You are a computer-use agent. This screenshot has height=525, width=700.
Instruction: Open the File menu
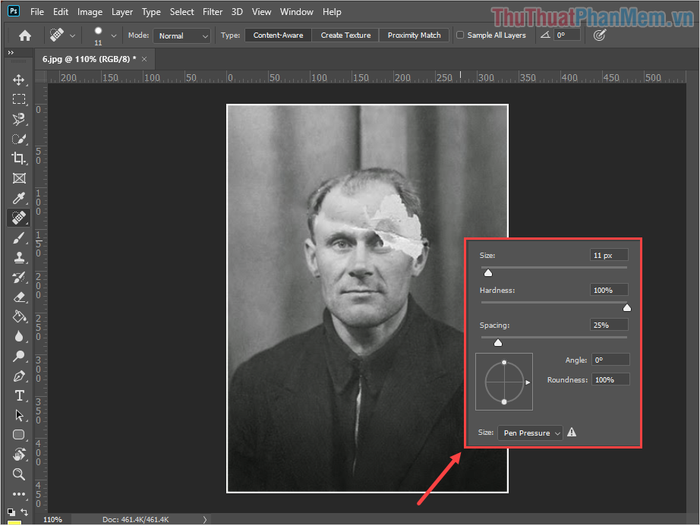(x=37, y=12)
